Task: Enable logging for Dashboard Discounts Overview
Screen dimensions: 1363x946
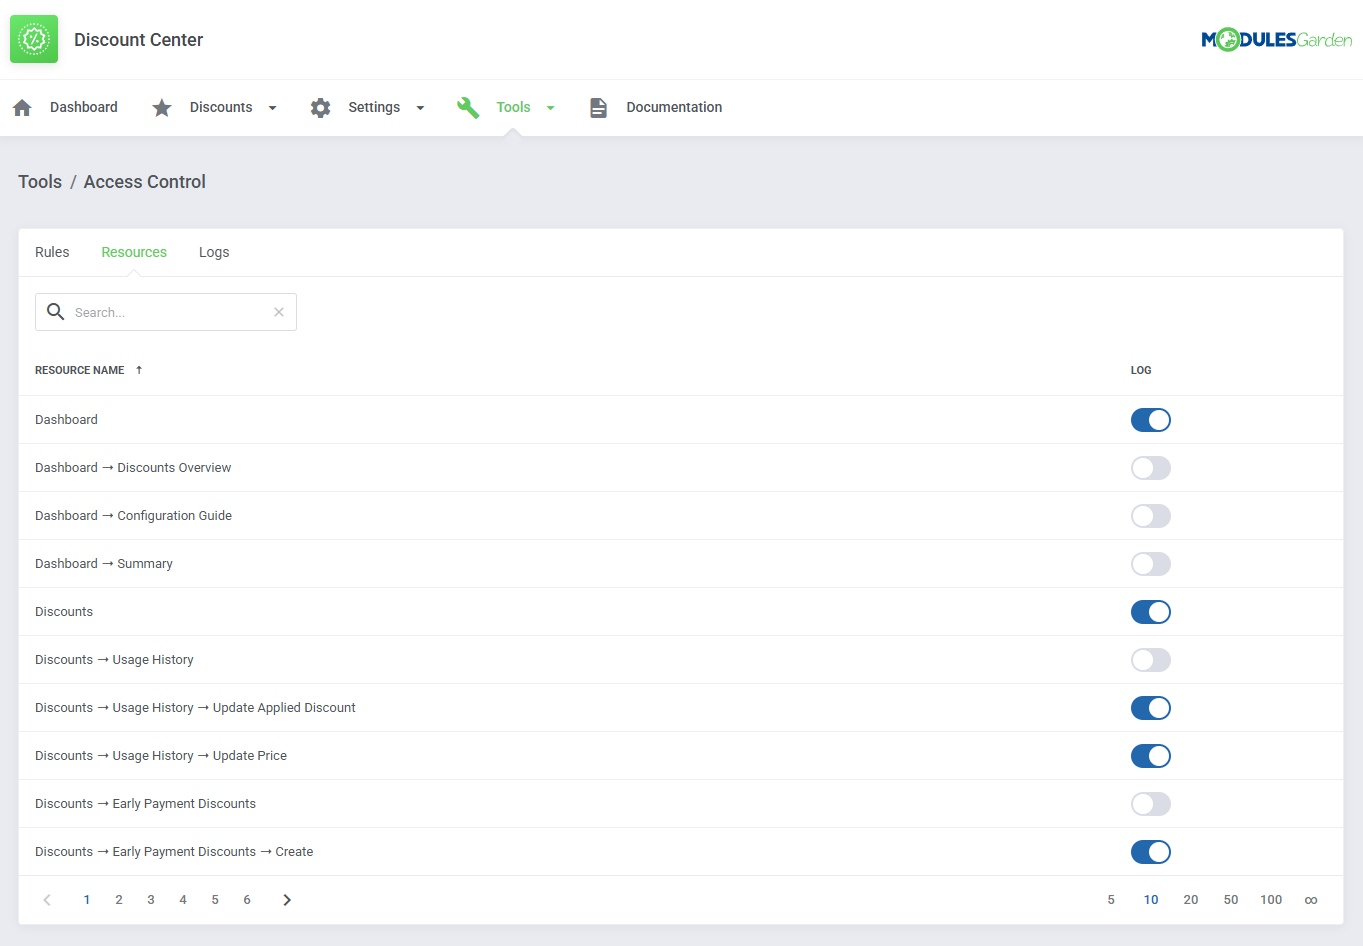Action: point(1150,468)
